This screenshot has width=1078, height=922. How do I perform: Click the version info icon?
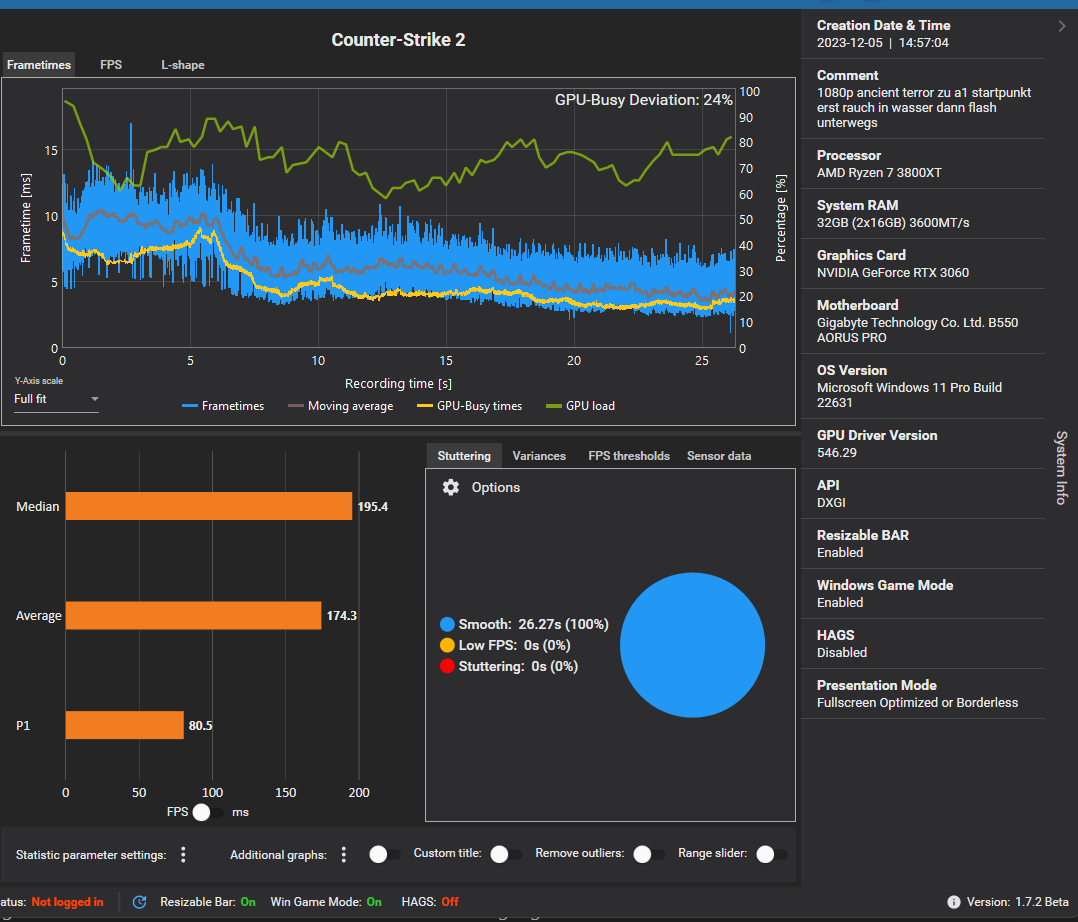(954, 902)
